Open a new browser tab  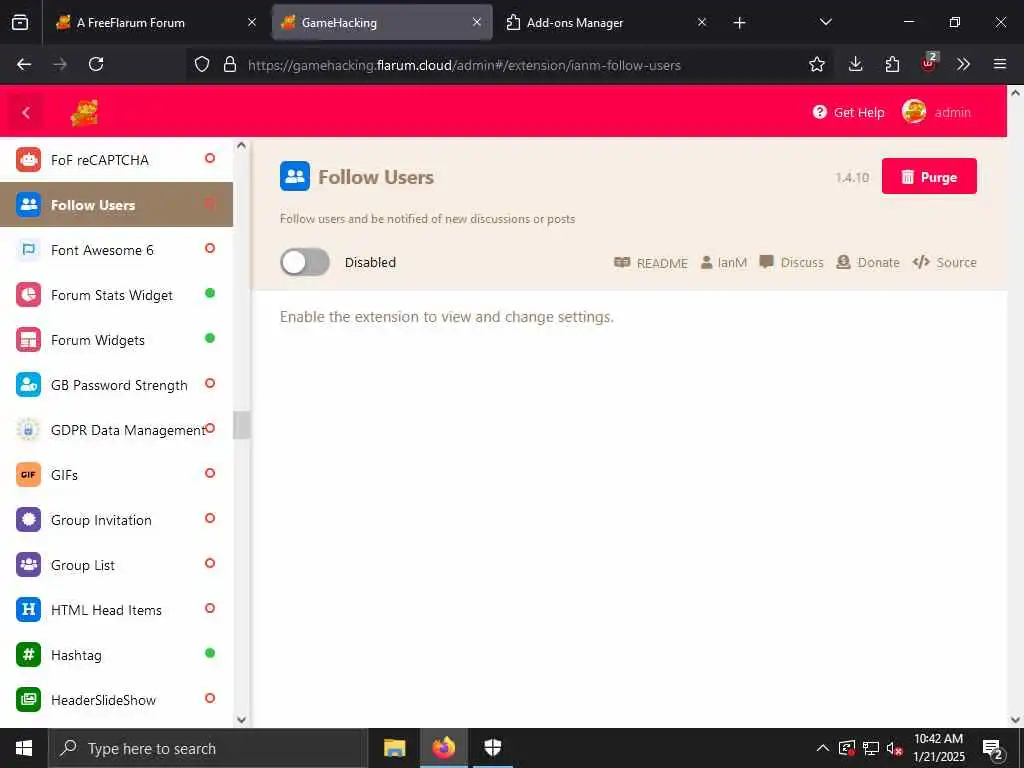click(x=739, y=23)
